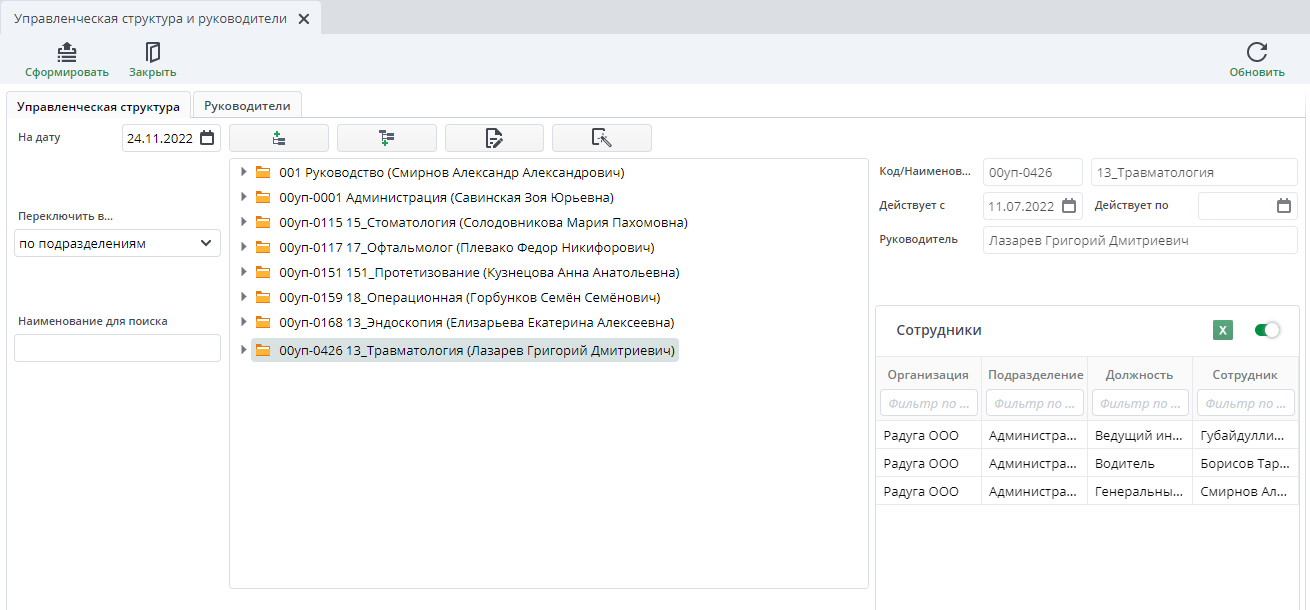Click the Сформировать toolbar icon
1310x610 pixels.
[x=67, y=52]
